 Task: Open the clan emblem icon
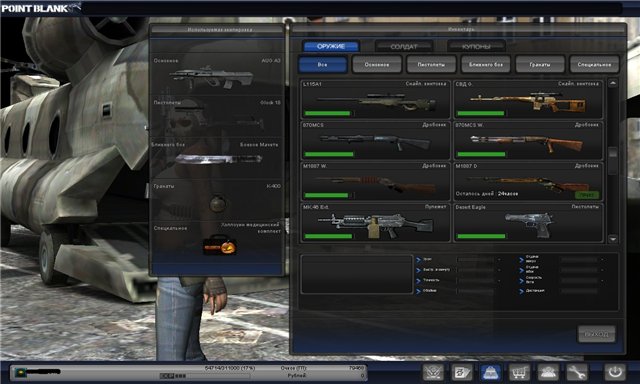coord(433,372)
